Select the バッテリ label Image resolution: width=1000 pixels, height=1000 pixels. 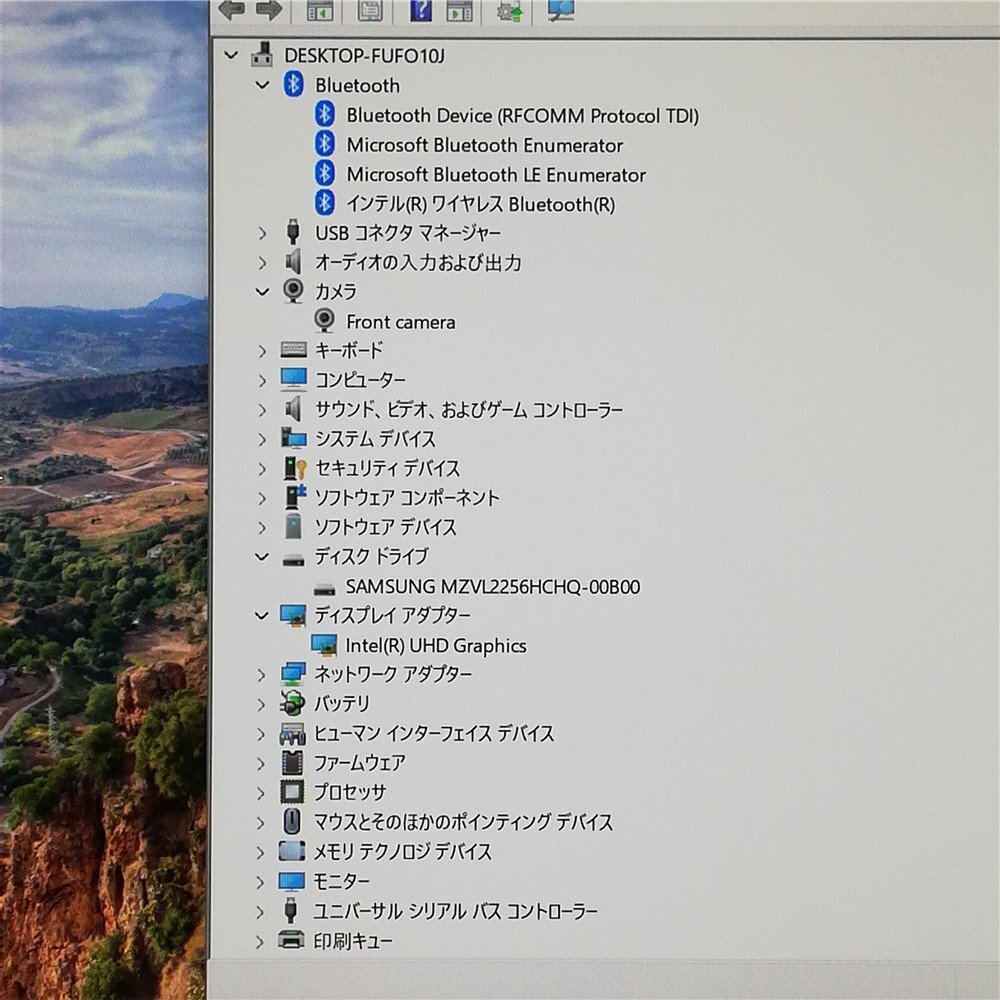[342, 703]
